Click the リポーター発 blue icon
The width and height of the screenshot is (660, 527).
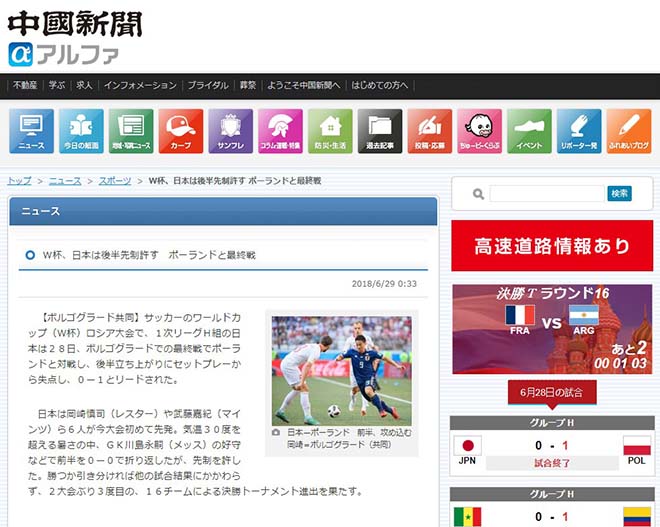pos(579,131)
